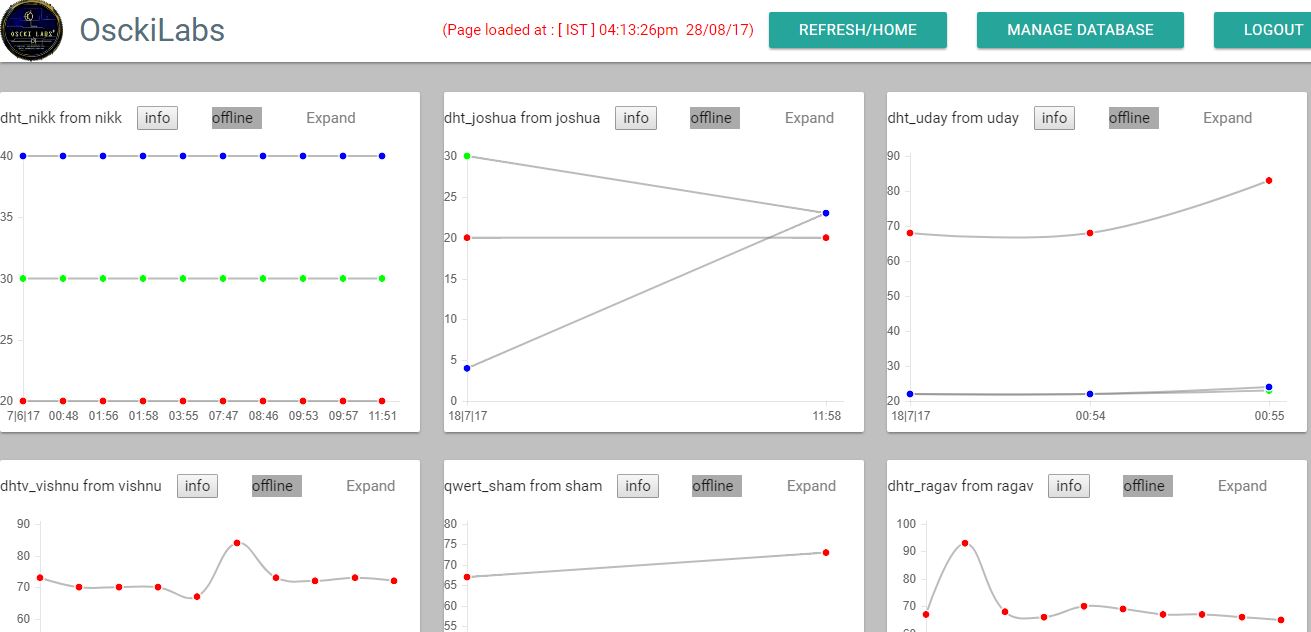Open info for dht_nikk
The height and width of the screenshot is (632, 1311).
(158, 118)
